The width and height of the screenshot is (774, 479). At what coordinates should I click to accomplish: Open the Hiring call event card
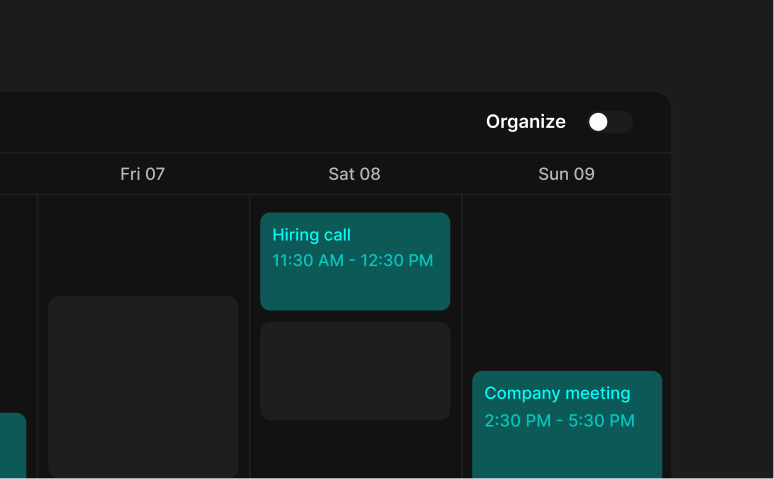tap(355, 287)
